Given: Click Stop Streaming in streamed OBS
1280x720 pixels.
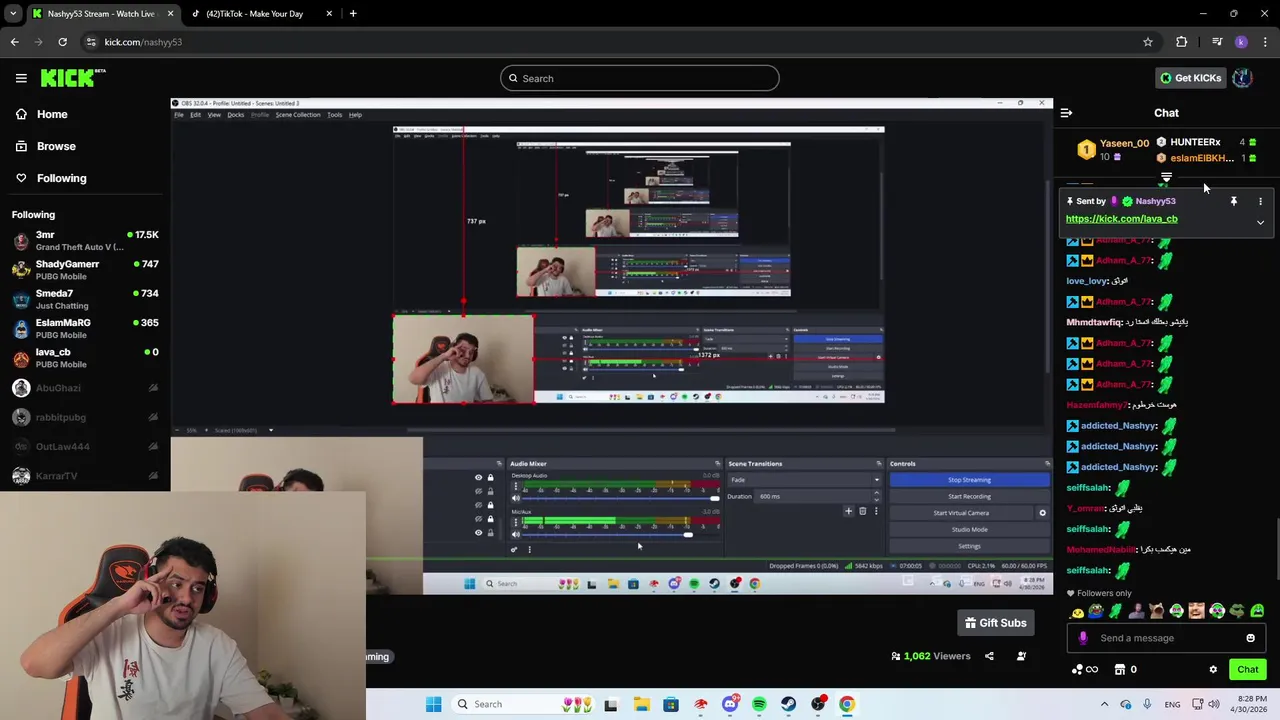Looking at the screenshot, I should click(x=969, y=480).
